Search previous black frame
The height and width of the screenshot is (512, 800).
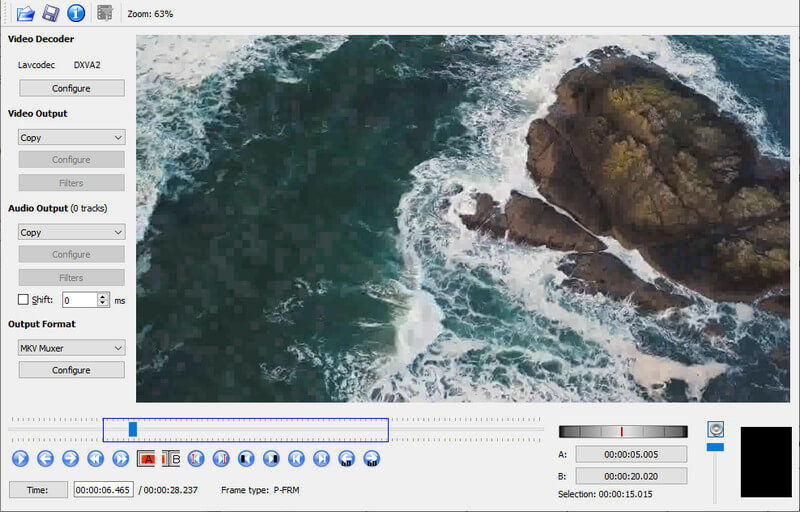(x=246, y=458)
